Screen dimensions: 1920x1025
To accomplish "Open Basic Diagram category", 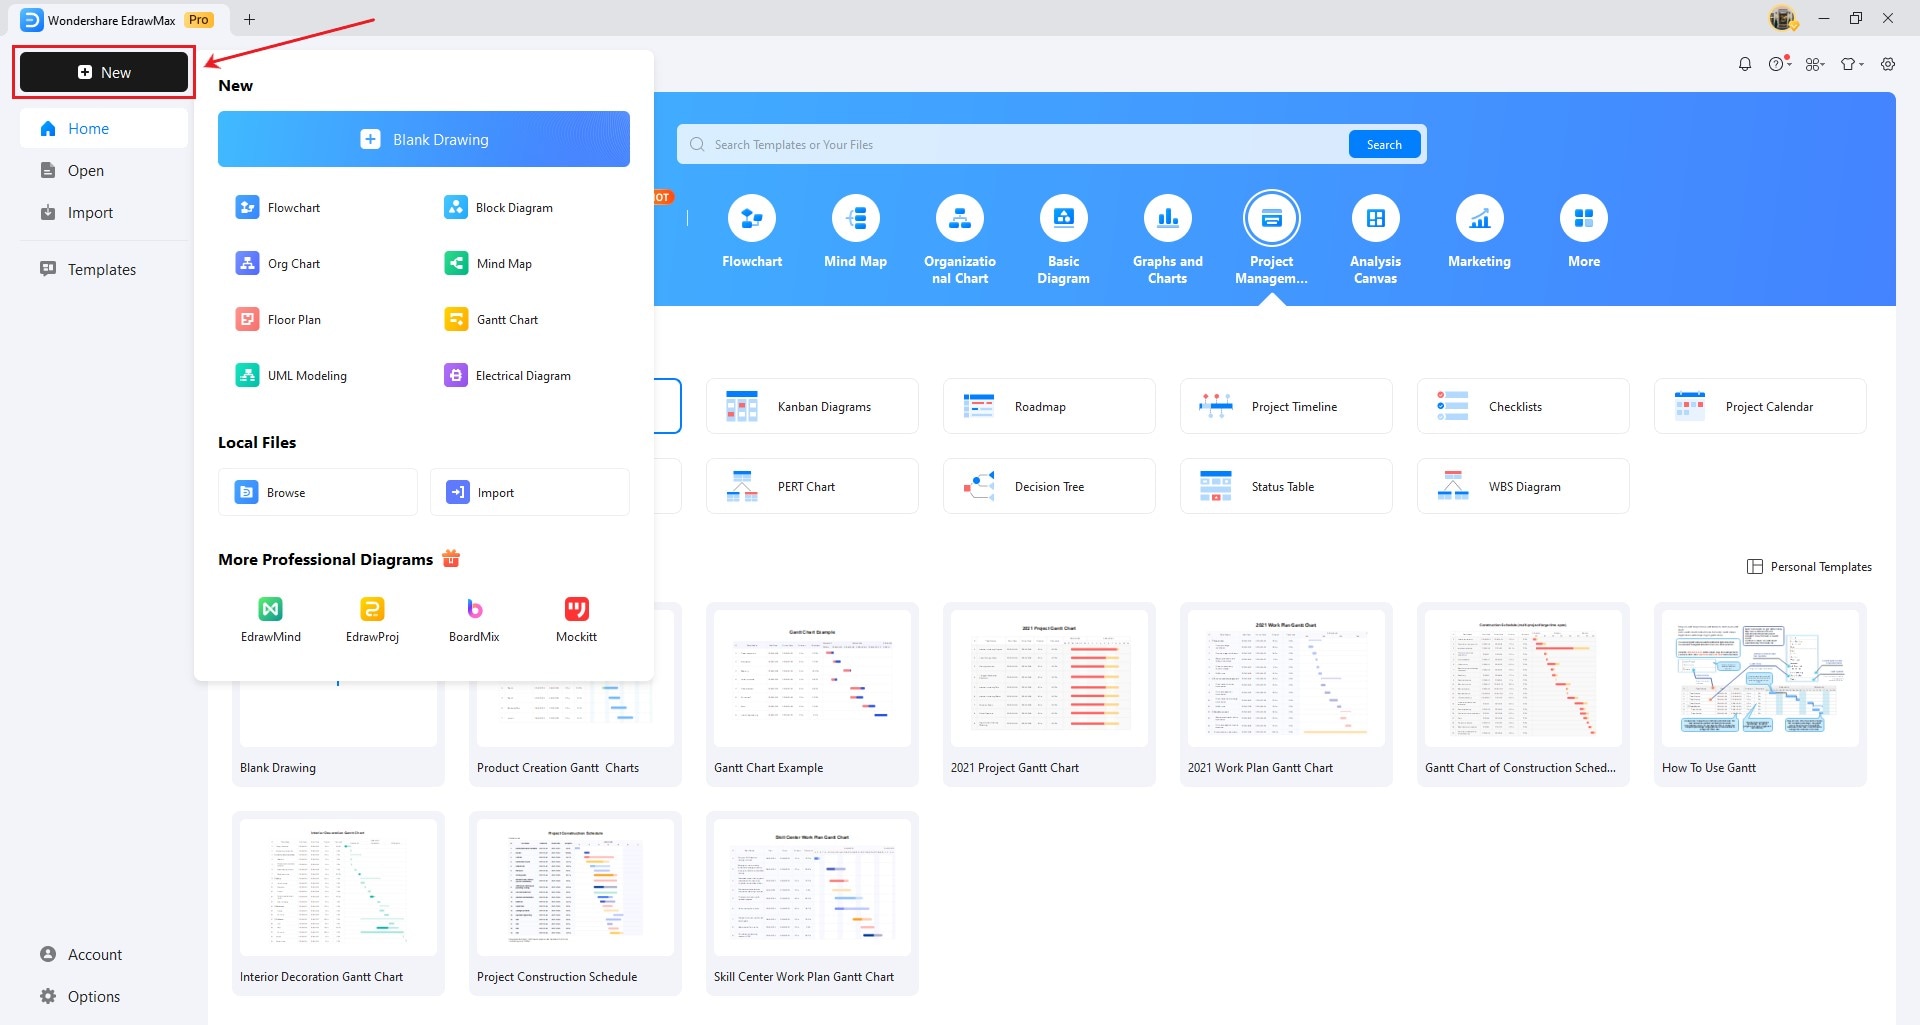I will pos(1064,240).
